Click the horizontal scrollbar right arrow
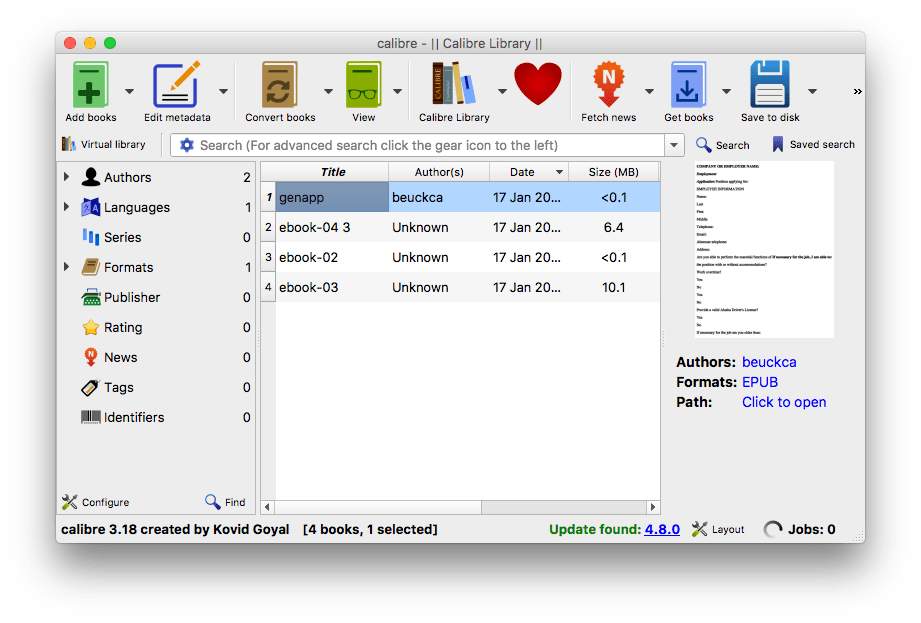This screenshot has height=623, width=921. [x=653, y=507]
